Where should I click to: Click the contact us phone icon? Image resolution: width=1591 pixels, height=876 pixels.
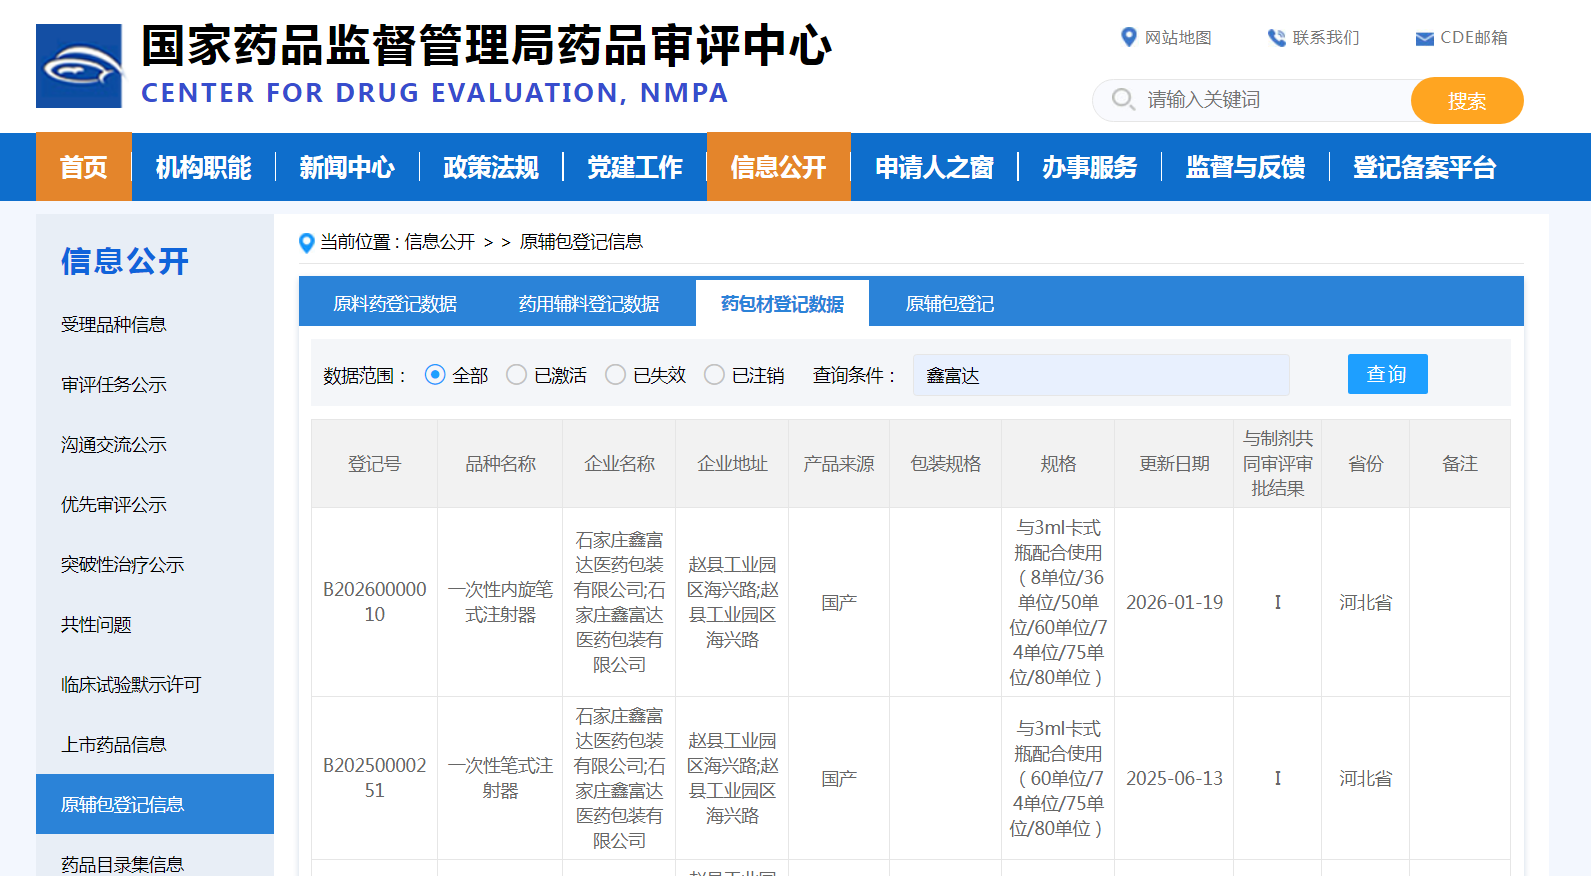[x=1276, y=38]
